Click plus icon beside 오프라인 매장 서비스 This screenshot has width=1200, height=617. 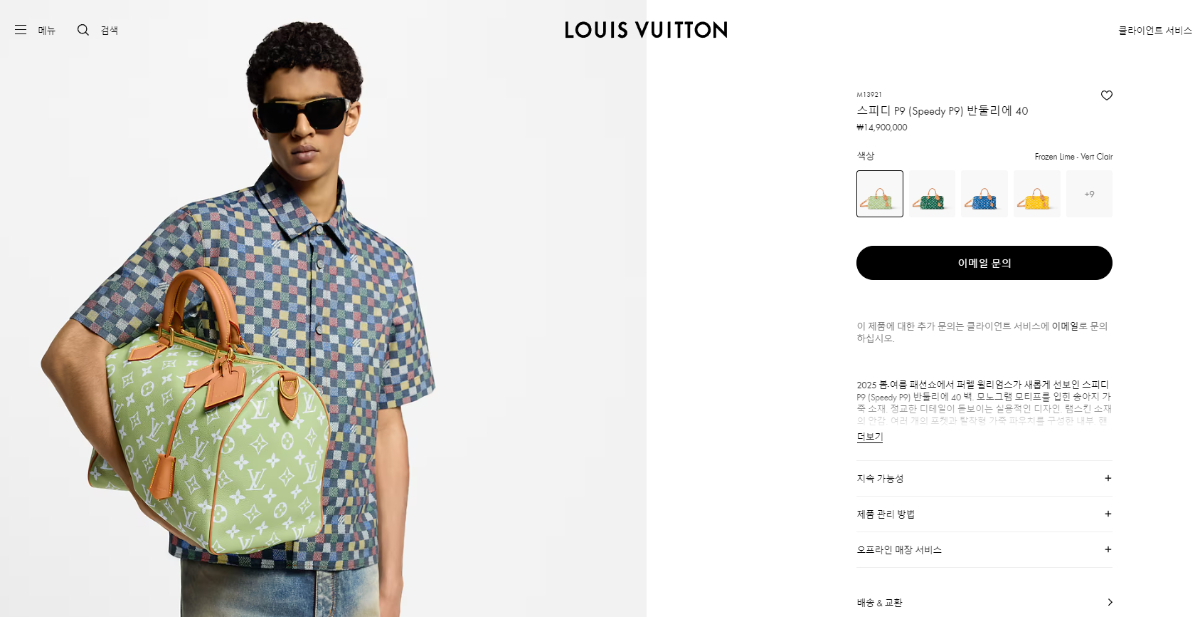click(x=1107, y=549)
